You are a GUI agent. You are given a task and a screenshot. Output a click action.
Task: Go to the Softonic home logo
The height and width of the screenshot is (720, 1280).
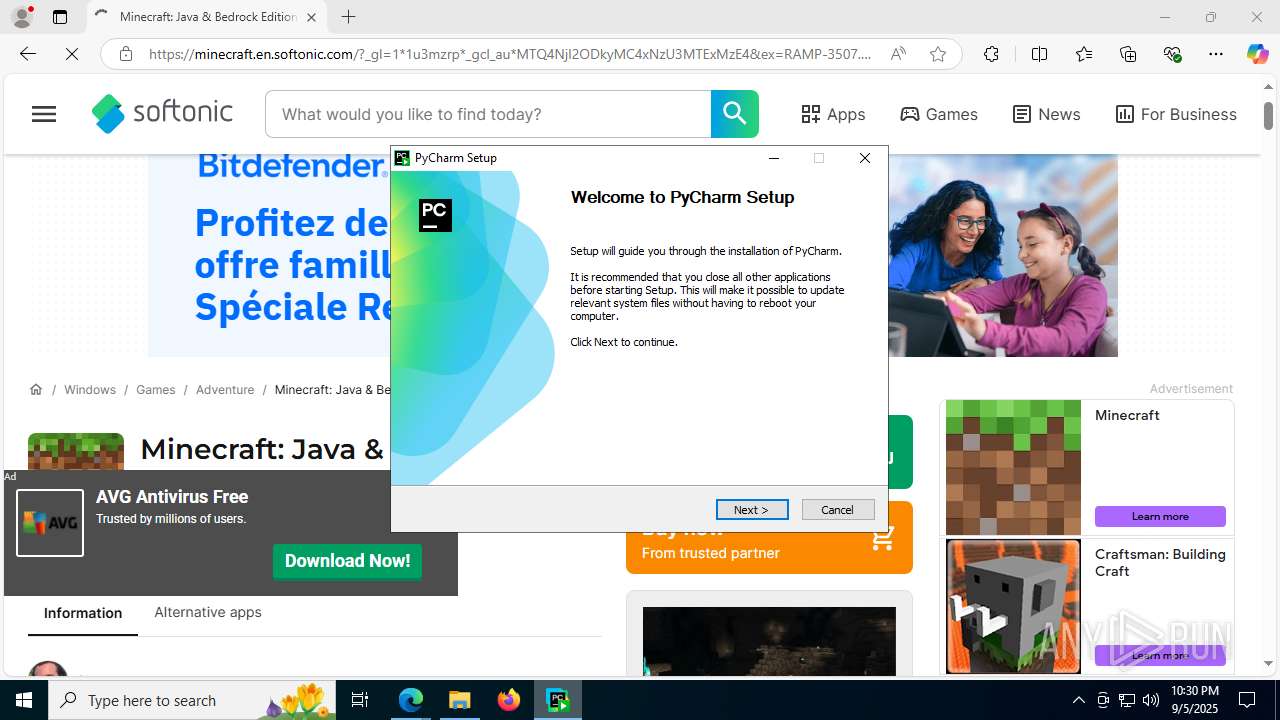(162, 113)
